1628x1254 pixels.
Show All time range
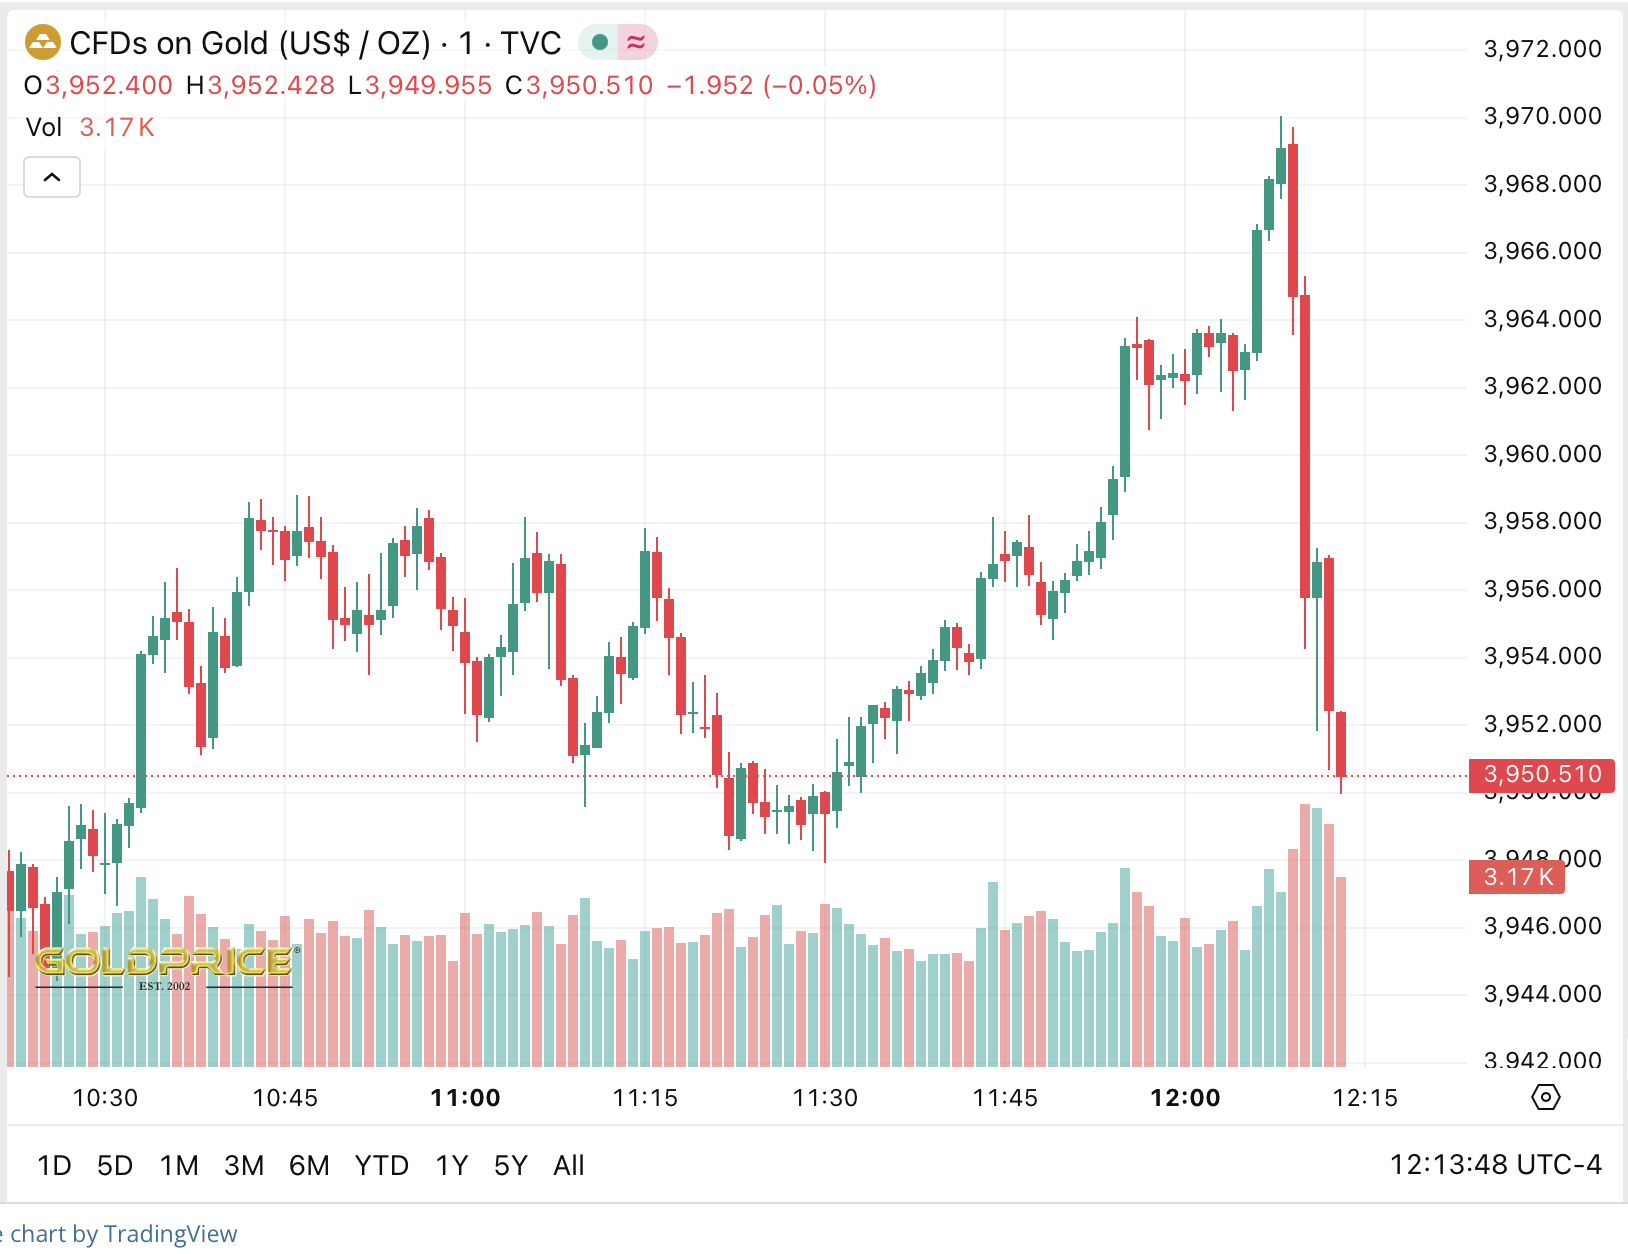point(569,1165)
